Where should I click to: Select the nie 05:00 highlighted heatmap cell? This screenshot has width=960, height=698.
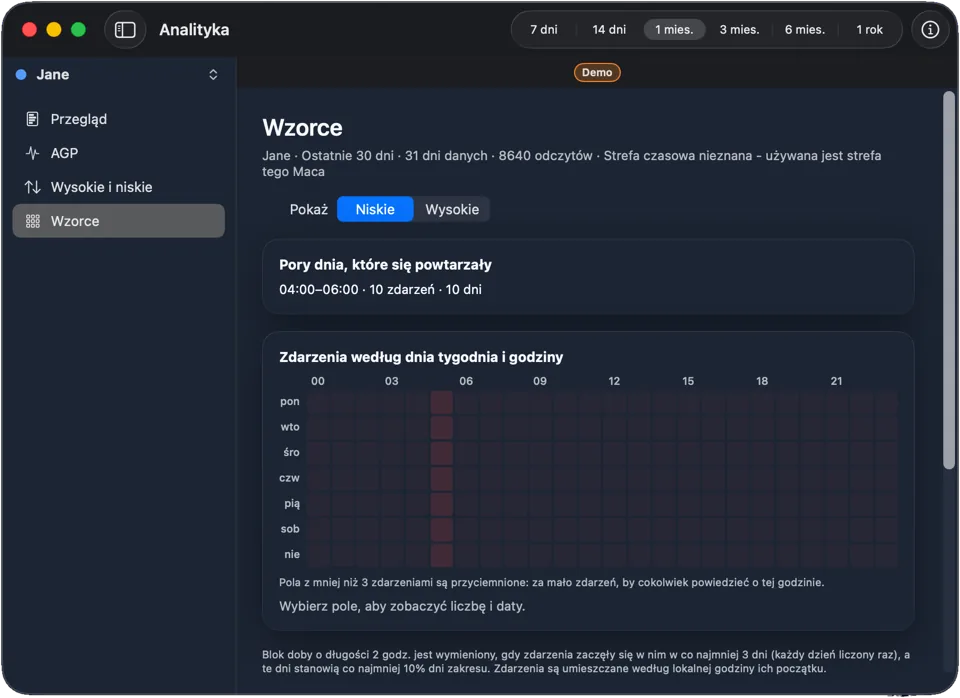click(x=441, y=555)
